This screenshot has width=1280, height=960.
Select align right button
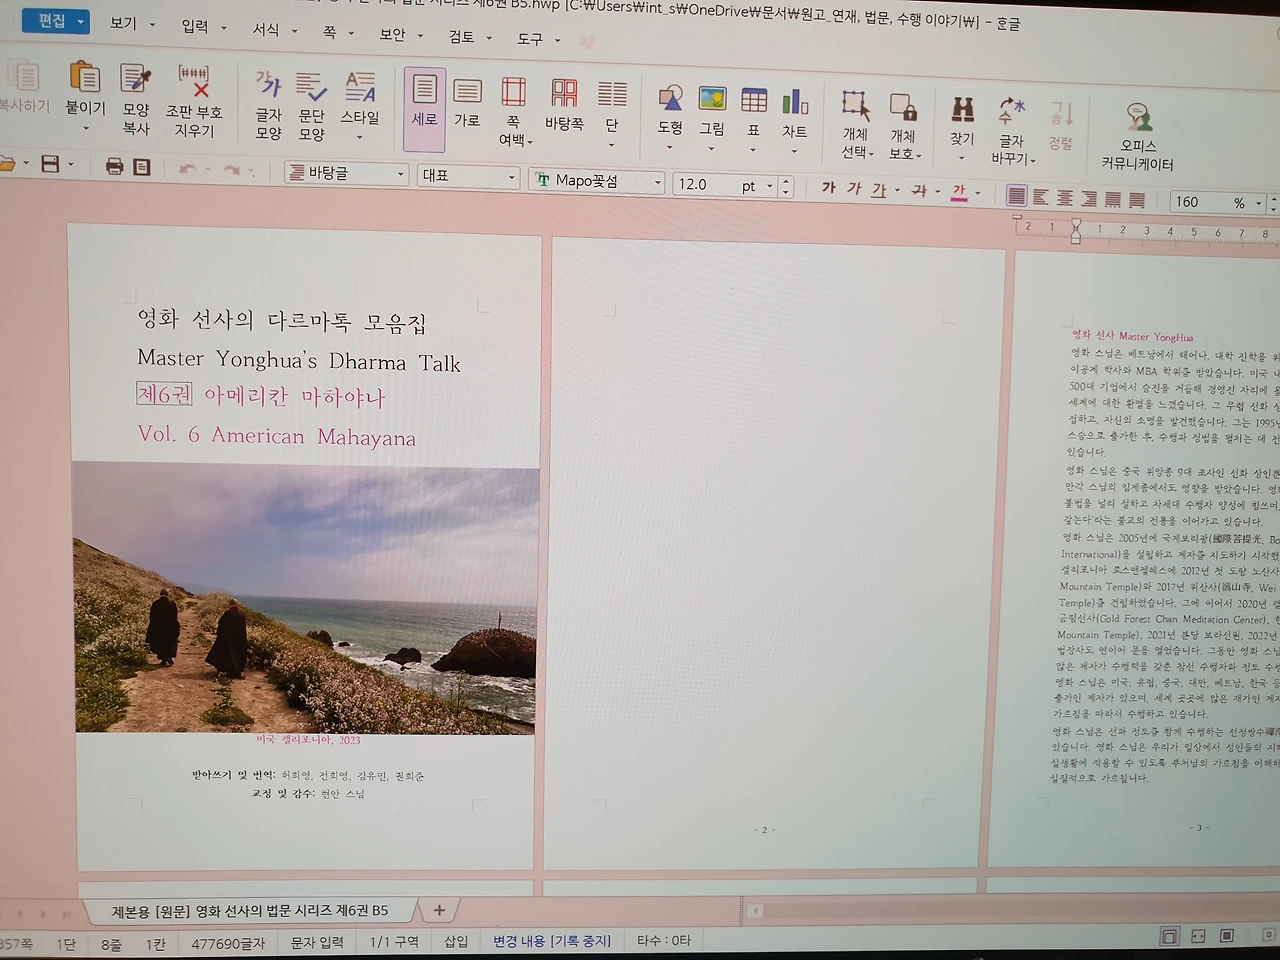(x=1089, y=199)
